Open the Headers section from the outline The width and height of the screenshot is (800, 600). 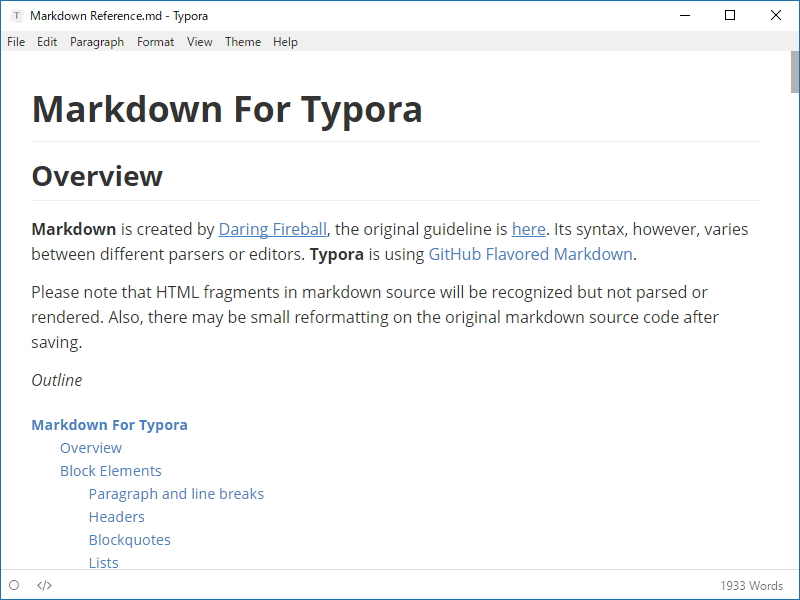click(x=117, y=516)
